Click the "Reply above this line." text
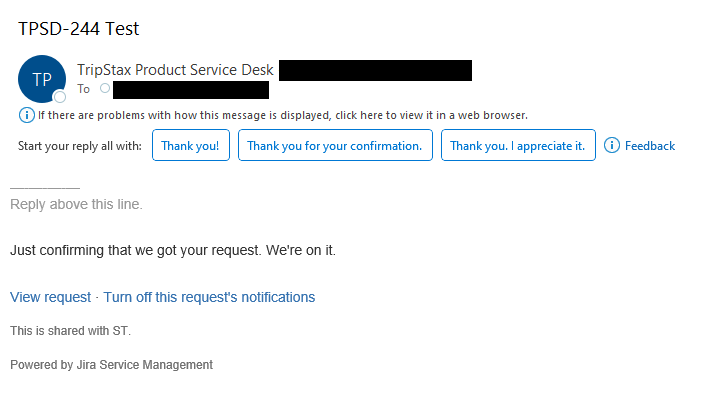715x406 pixels. [x=76, y=205]
